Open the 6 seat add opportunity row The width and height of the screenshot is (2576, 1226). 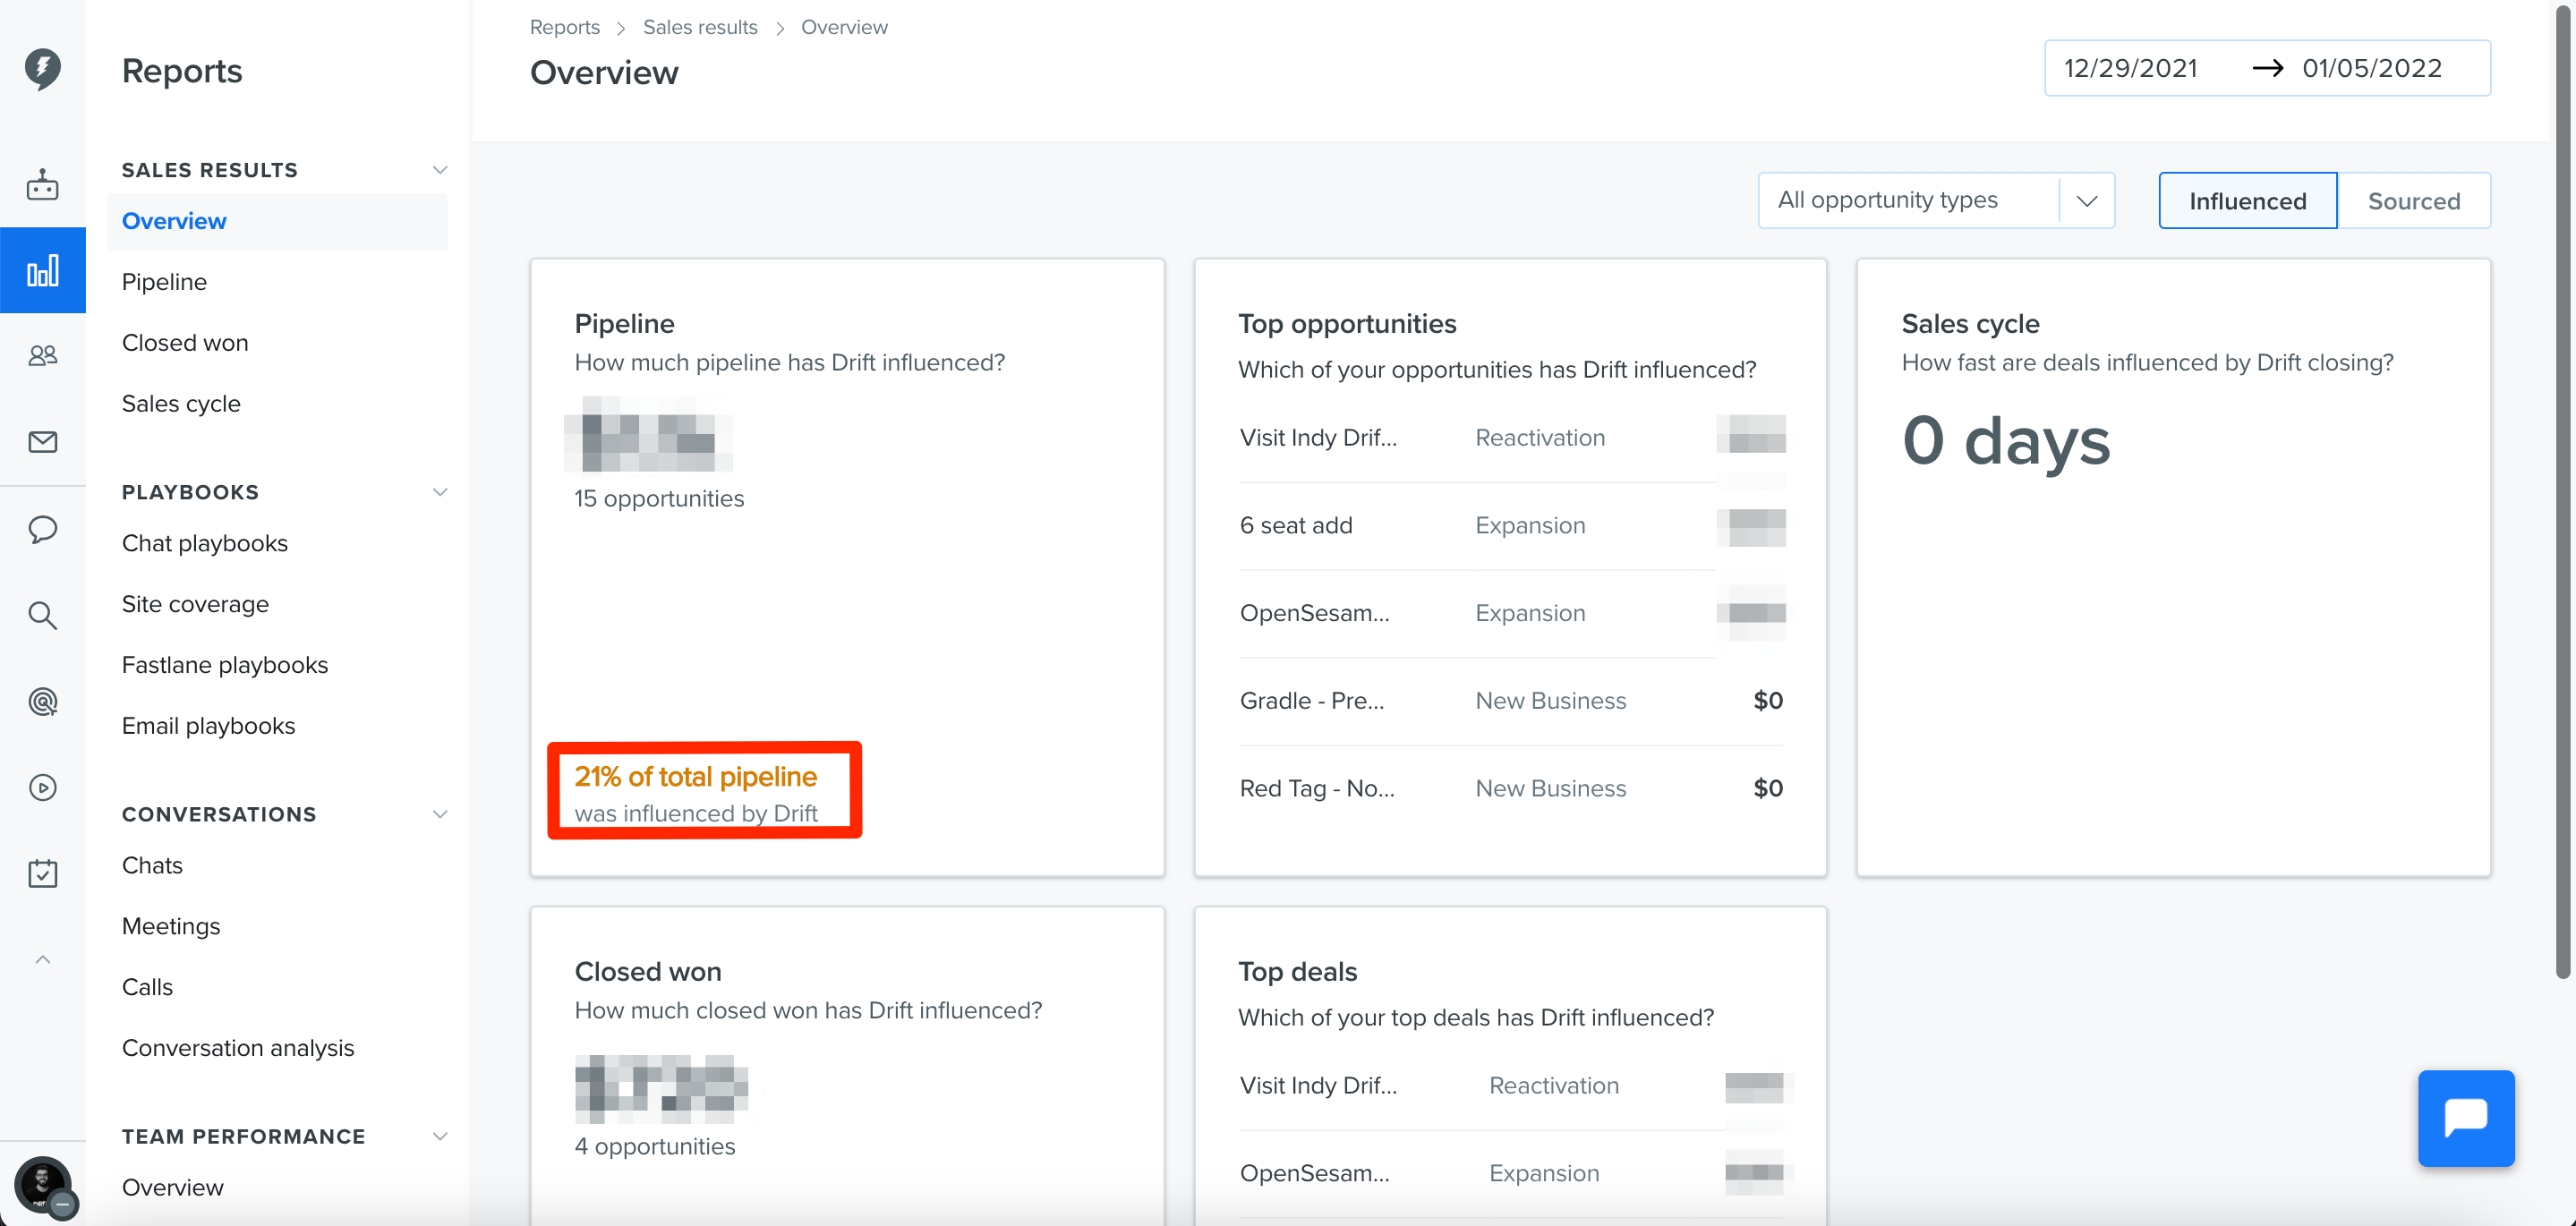tap(1511, 526)
